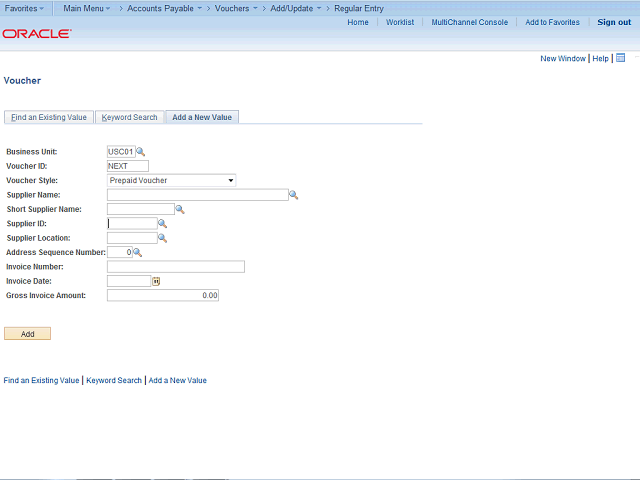Focus the Supplier ID field
The height and width of the screenshot is (480, 640).
click(132, 223)
